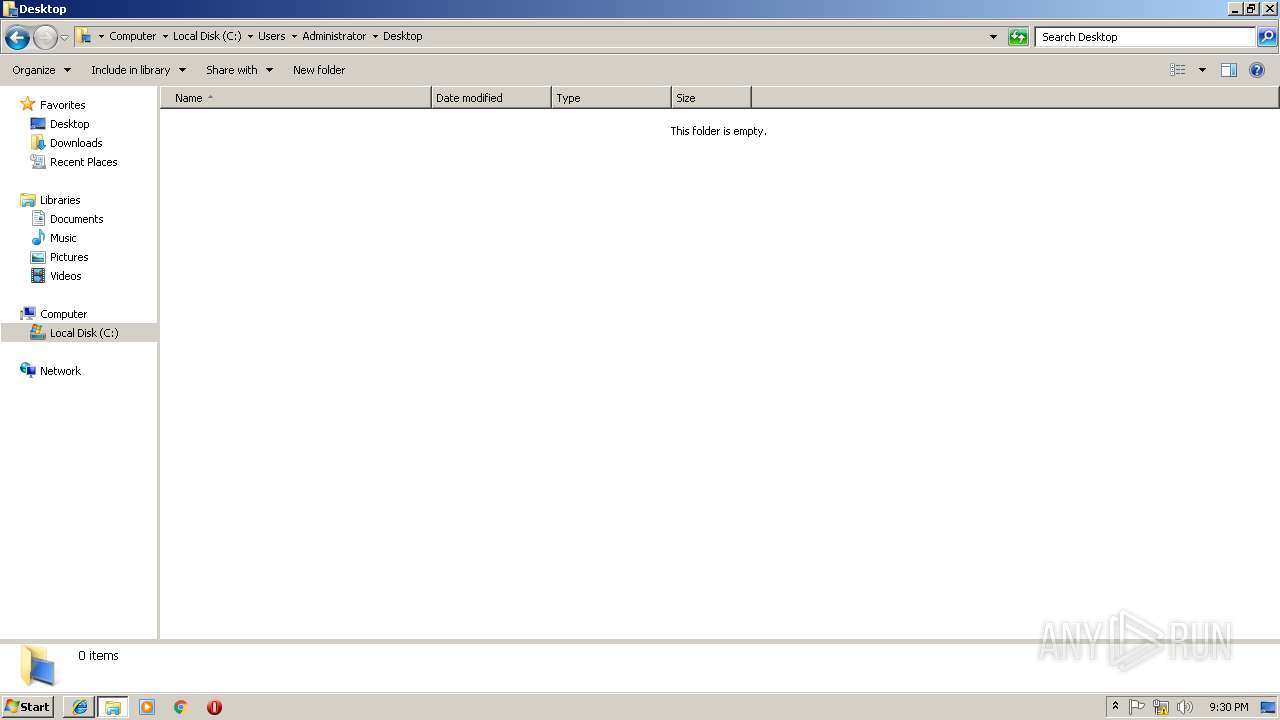Show hidden tray icons arrow
Viewport: 1280px width, 720px height.
pos(1115,707)
